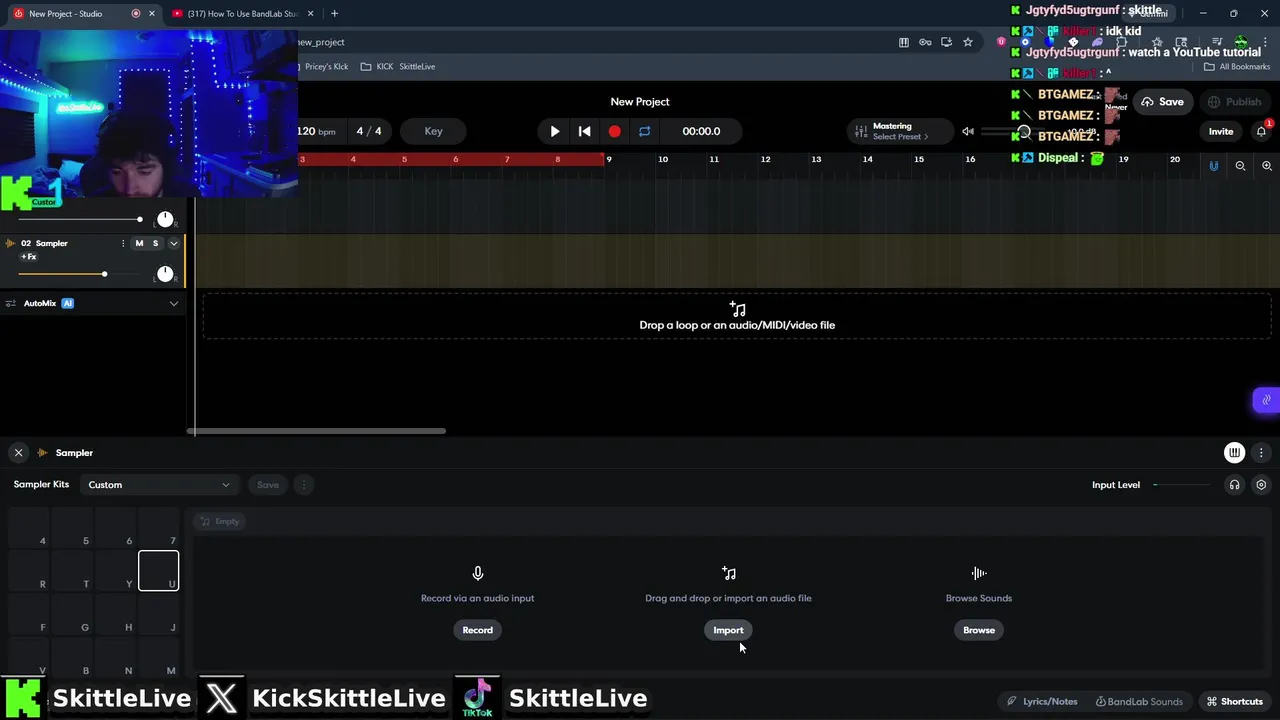Toggle the headphones monitoring icon in Sampler panel
This screenshot has height=720, width=1280.
[x=1234, y=485]
